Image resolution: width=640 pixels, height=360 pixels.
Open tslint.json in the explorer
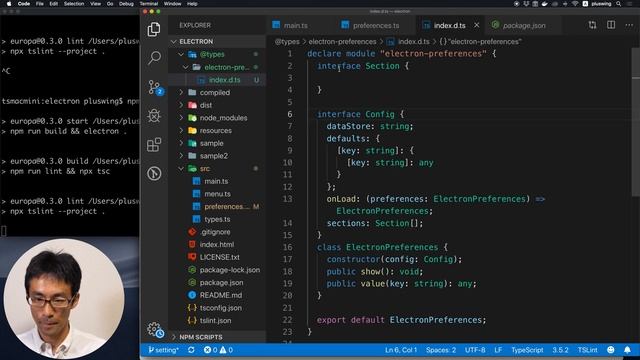pos(217,320)
